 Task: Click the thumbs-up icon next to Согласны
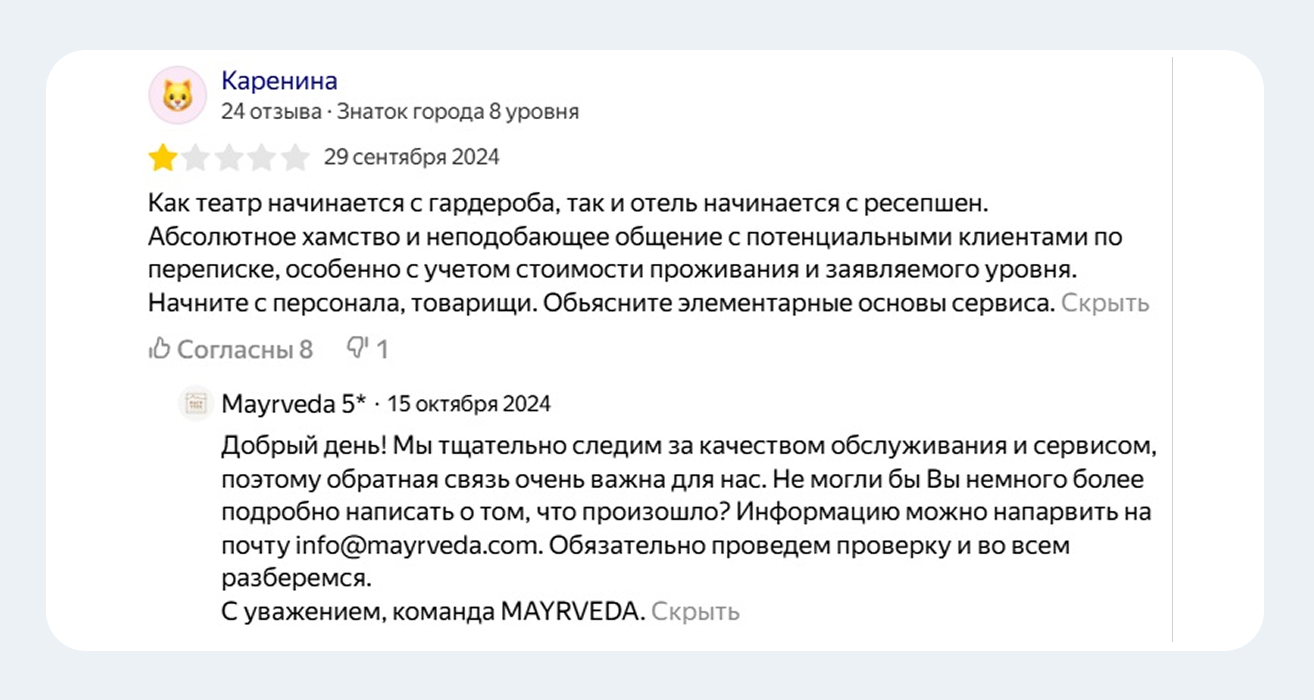[x=160, y=348]
